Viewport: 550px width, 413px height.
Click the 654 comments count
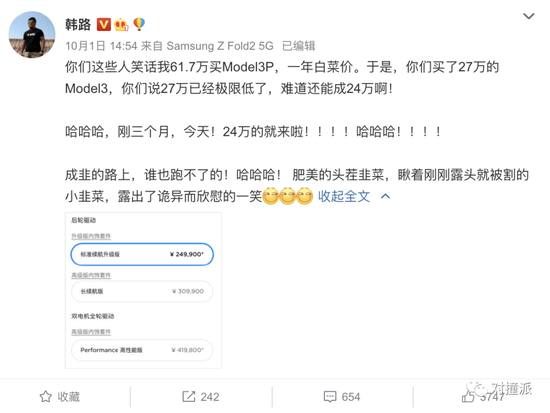351,397
